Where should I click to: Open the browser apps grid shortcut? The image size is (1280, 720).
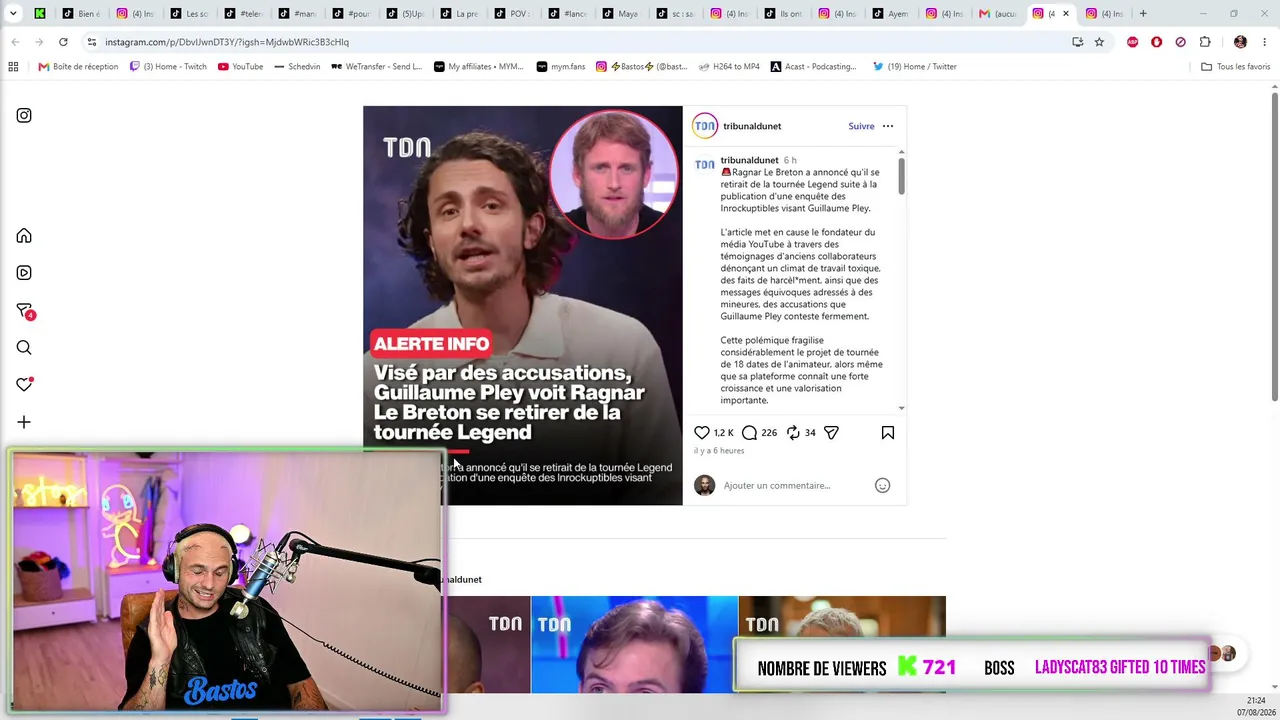click(13, 67)
